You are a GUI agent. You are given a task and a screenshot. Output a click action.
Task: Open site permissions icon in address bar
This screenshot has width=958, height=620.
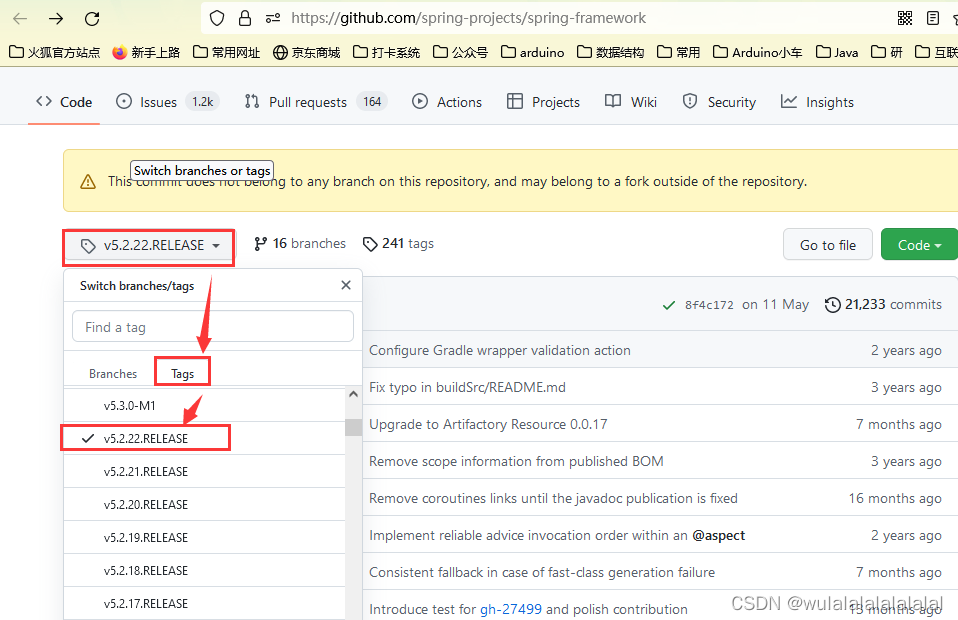coord(272,18)
